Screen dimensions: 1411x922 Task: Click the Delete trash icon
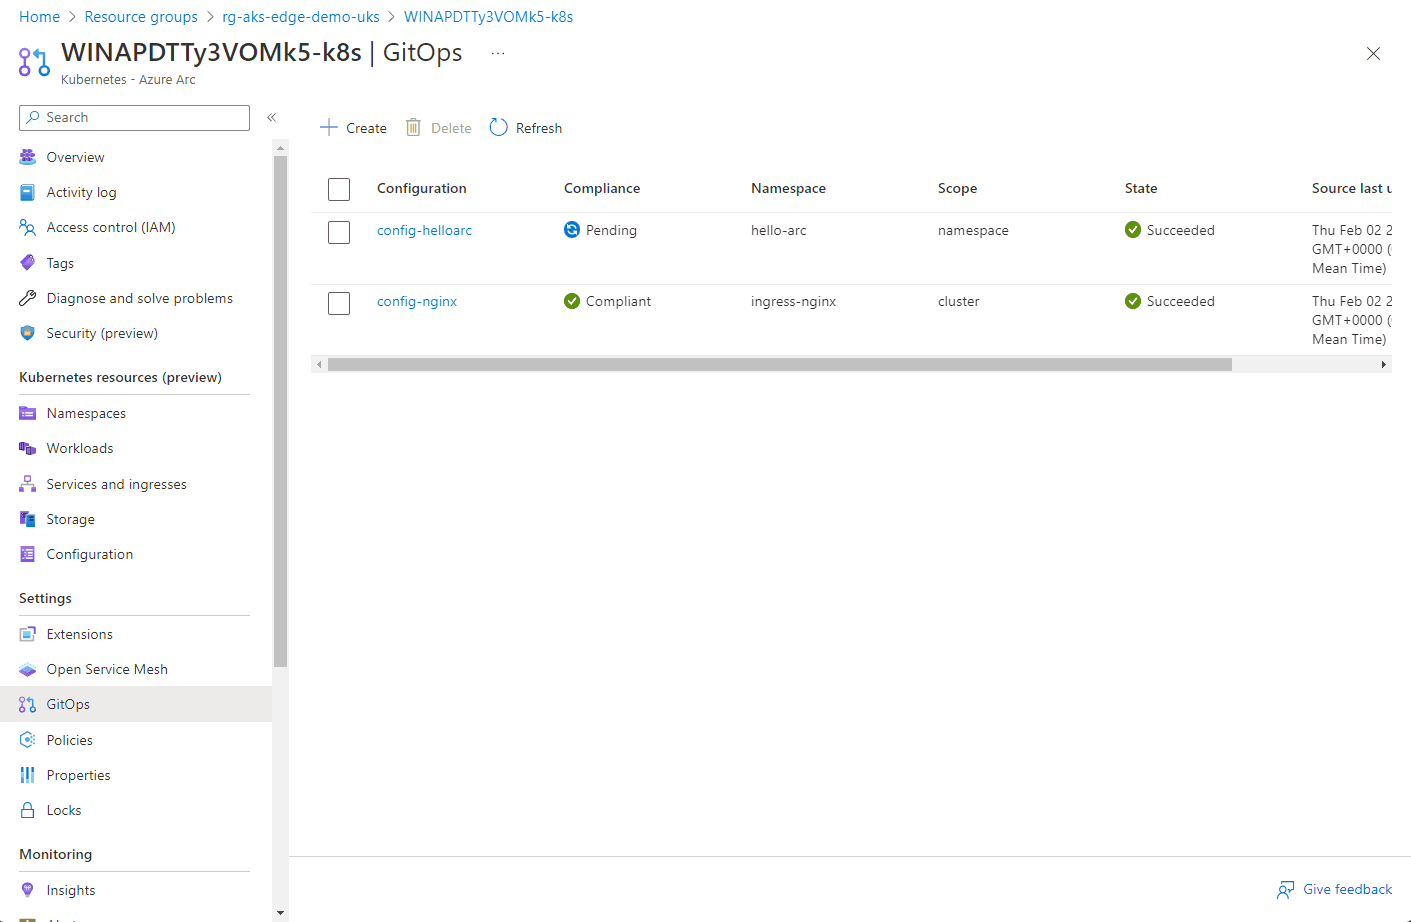(413, 127)
